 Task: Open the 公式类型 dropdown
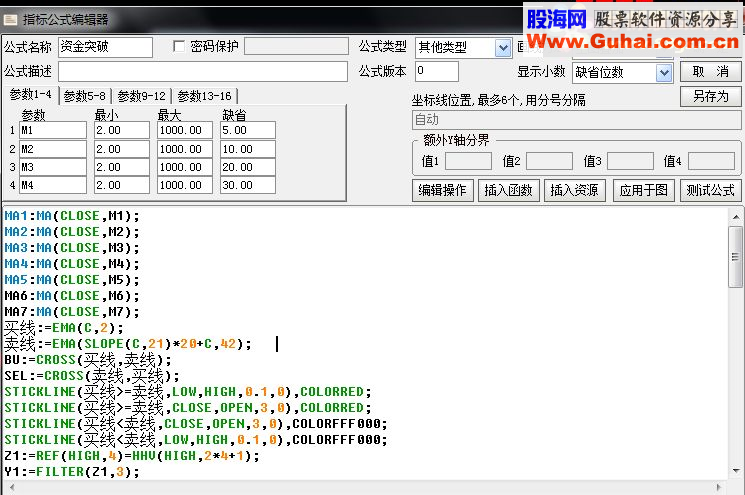point(503,48)
